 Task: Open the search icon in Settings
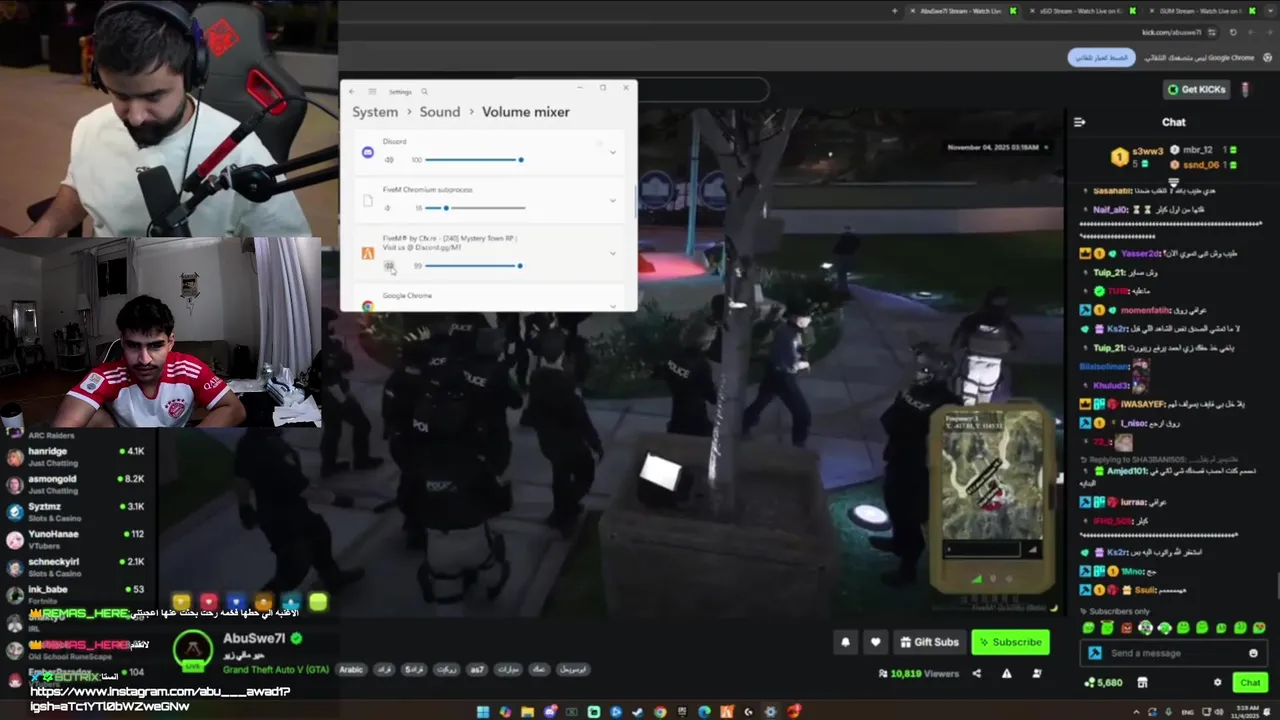pos(424,92)
